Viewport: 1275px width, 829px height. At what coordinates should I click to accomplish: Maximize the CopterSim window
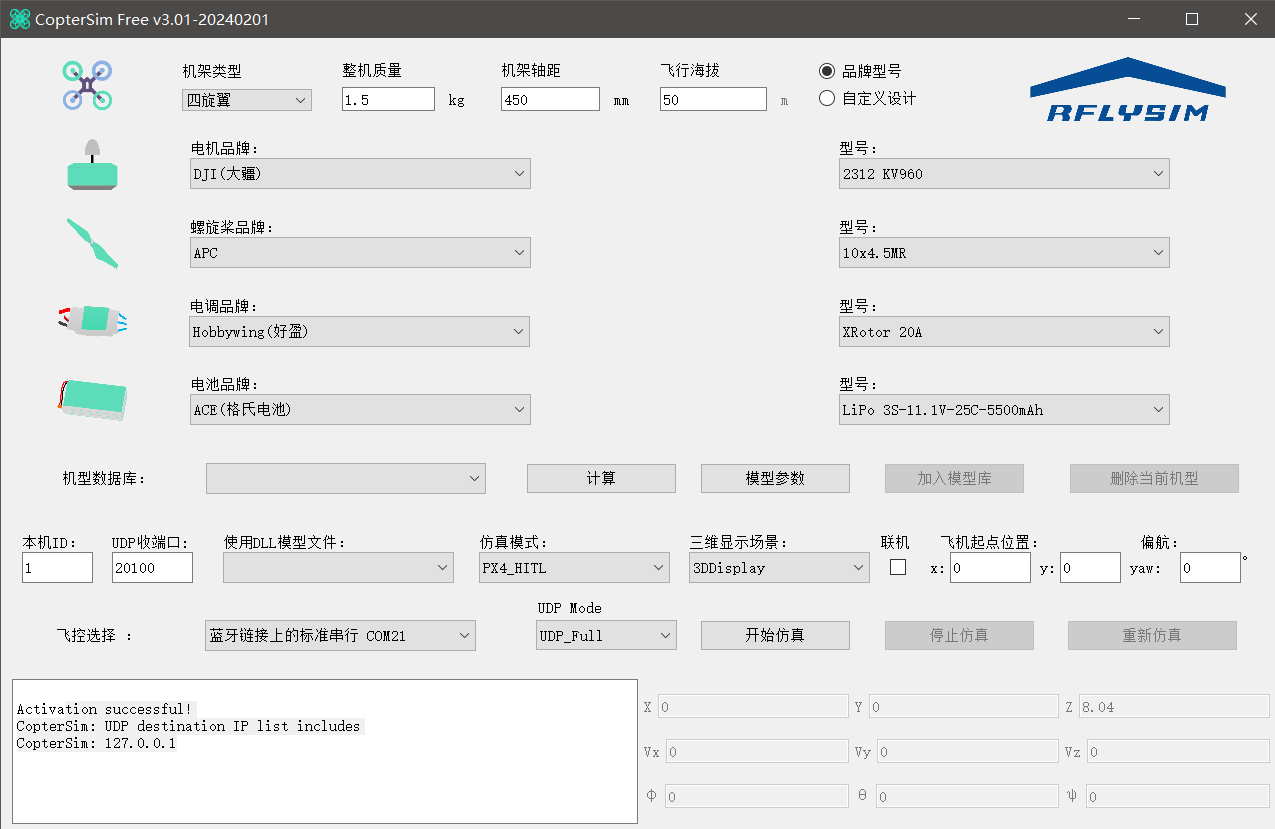1192,19
